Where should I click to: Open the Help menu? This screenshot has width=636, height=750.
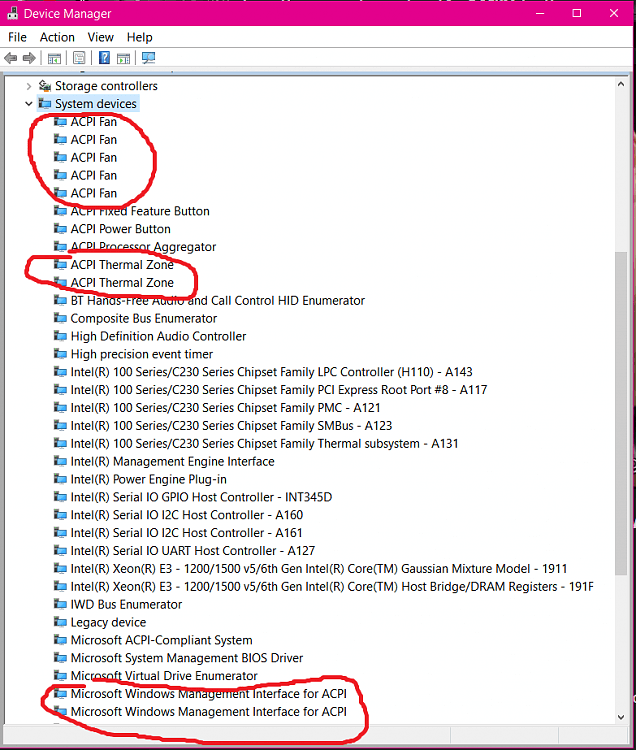[139, 37]
